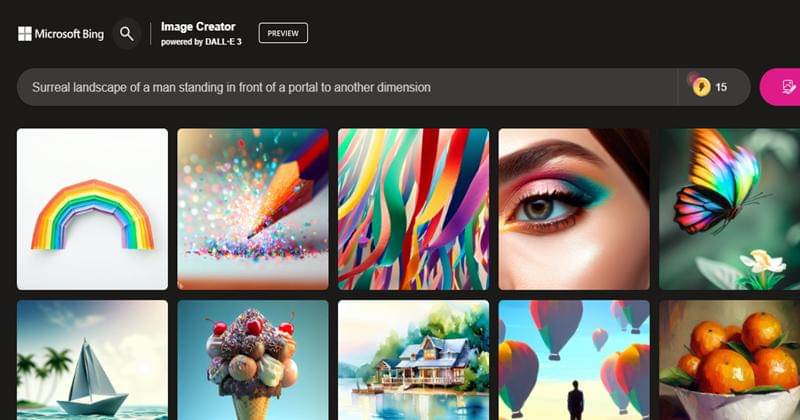The width and height of the screenshot is (800, 420).
Task: Open the glitter pencil thumbnail
Action: (253, 209)
